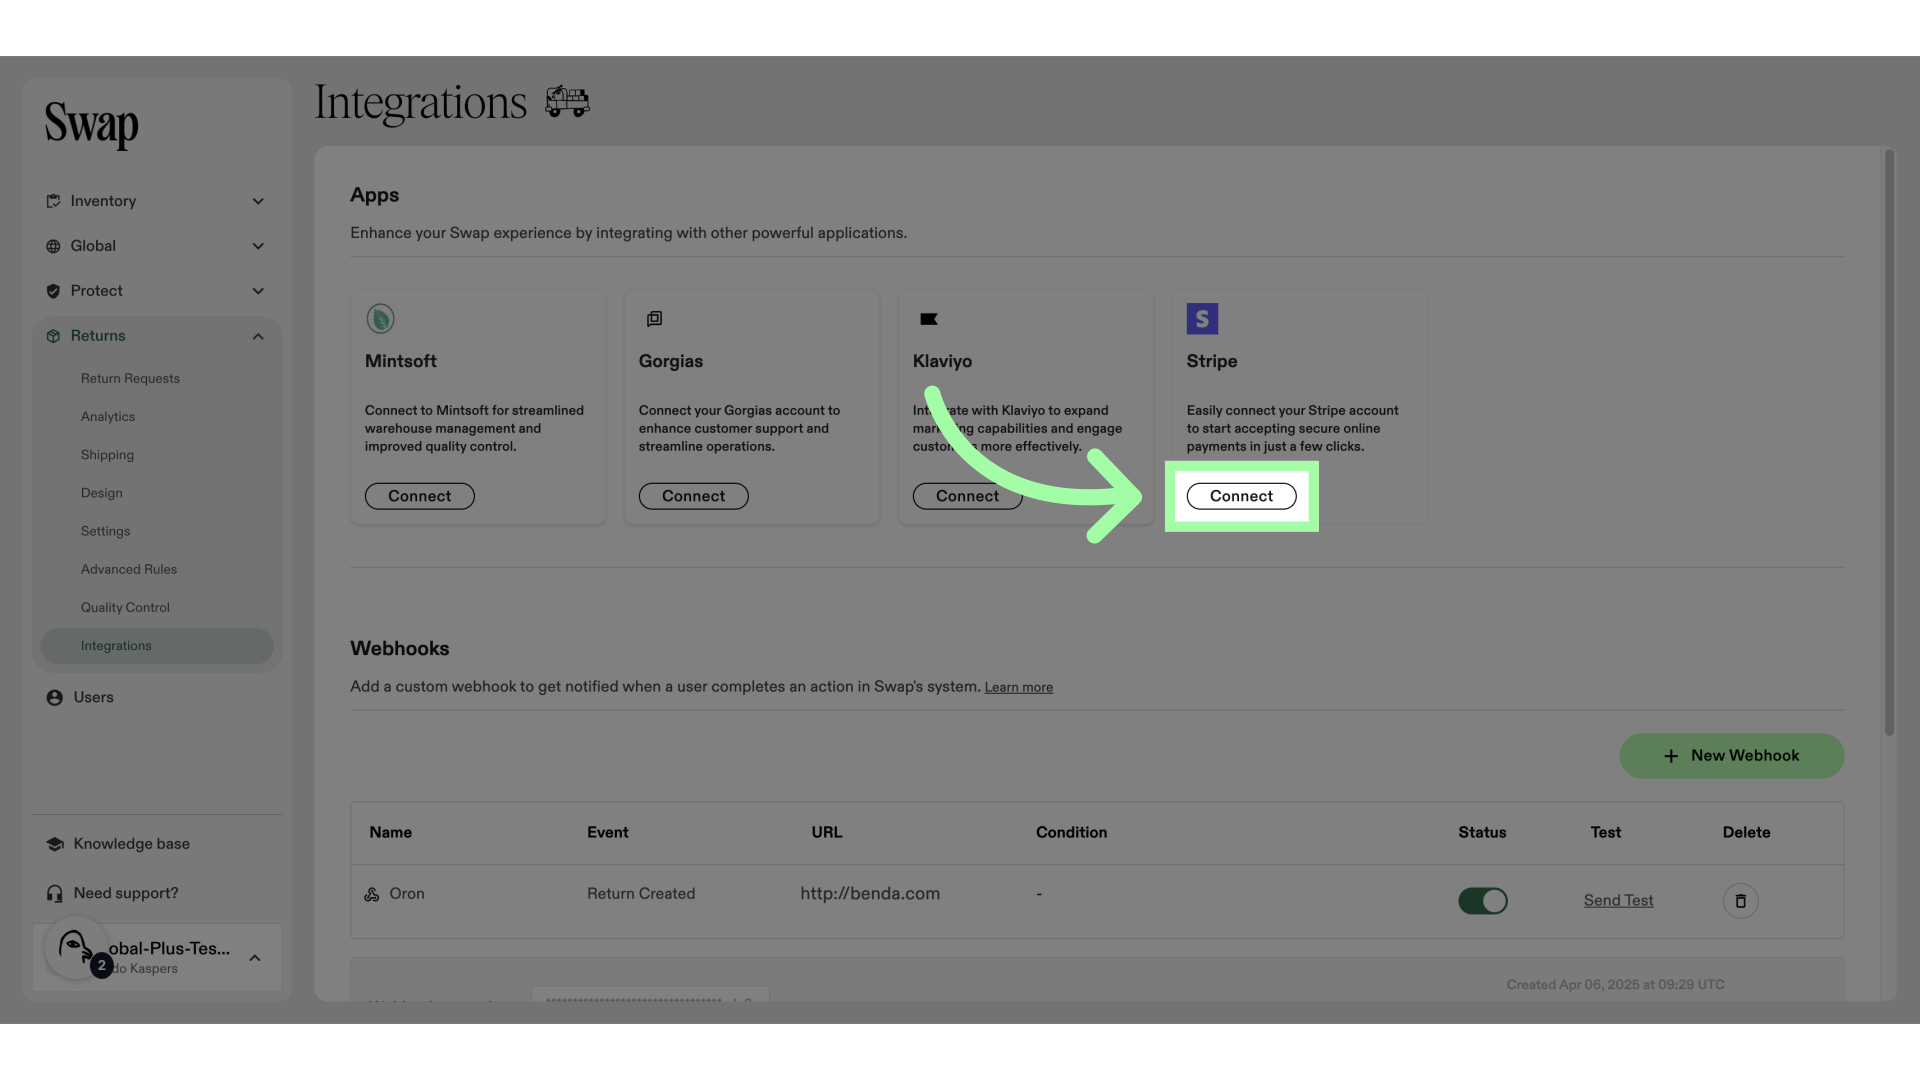Open Return Requests page
Image resolution: width=1920 pixels, height=1080 pixels.
pyautogui.click(x=130, y=379)
